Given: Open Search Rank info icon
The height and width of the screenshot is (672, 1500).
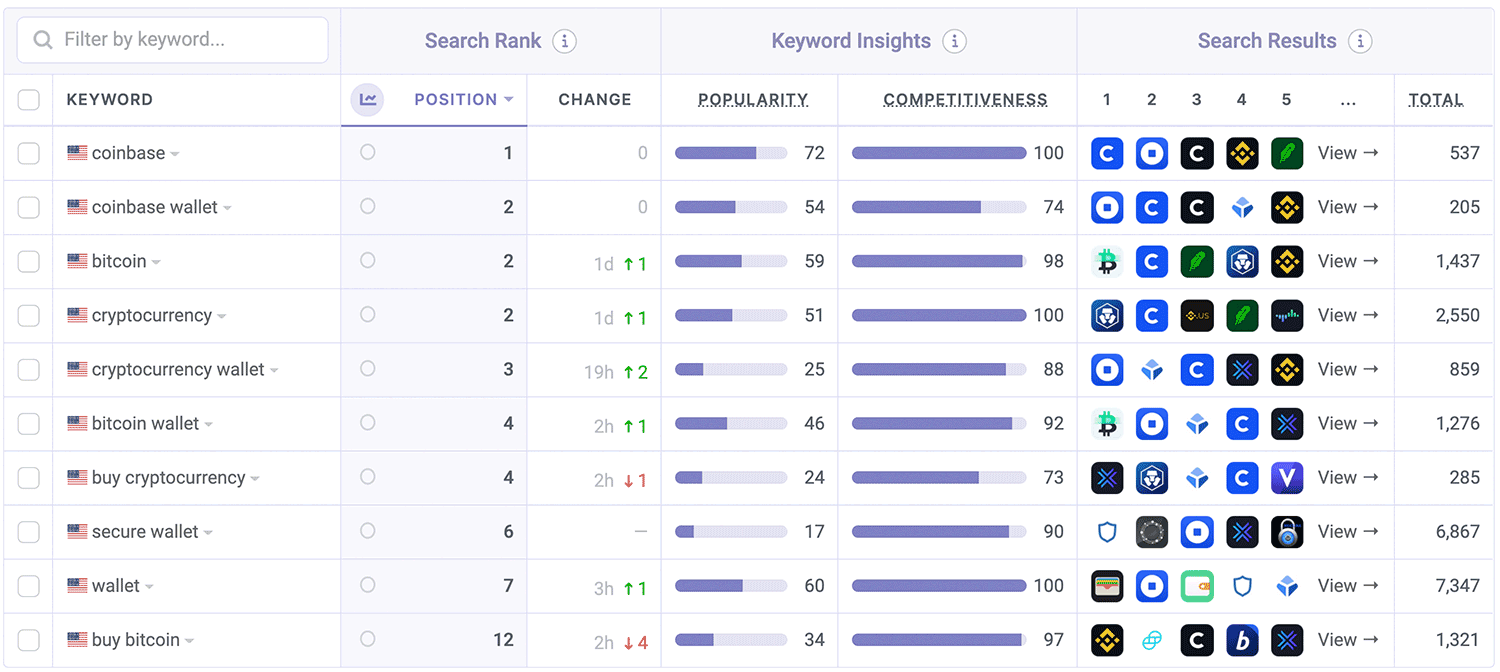Looking at the screenshot, I should point(565,41).
